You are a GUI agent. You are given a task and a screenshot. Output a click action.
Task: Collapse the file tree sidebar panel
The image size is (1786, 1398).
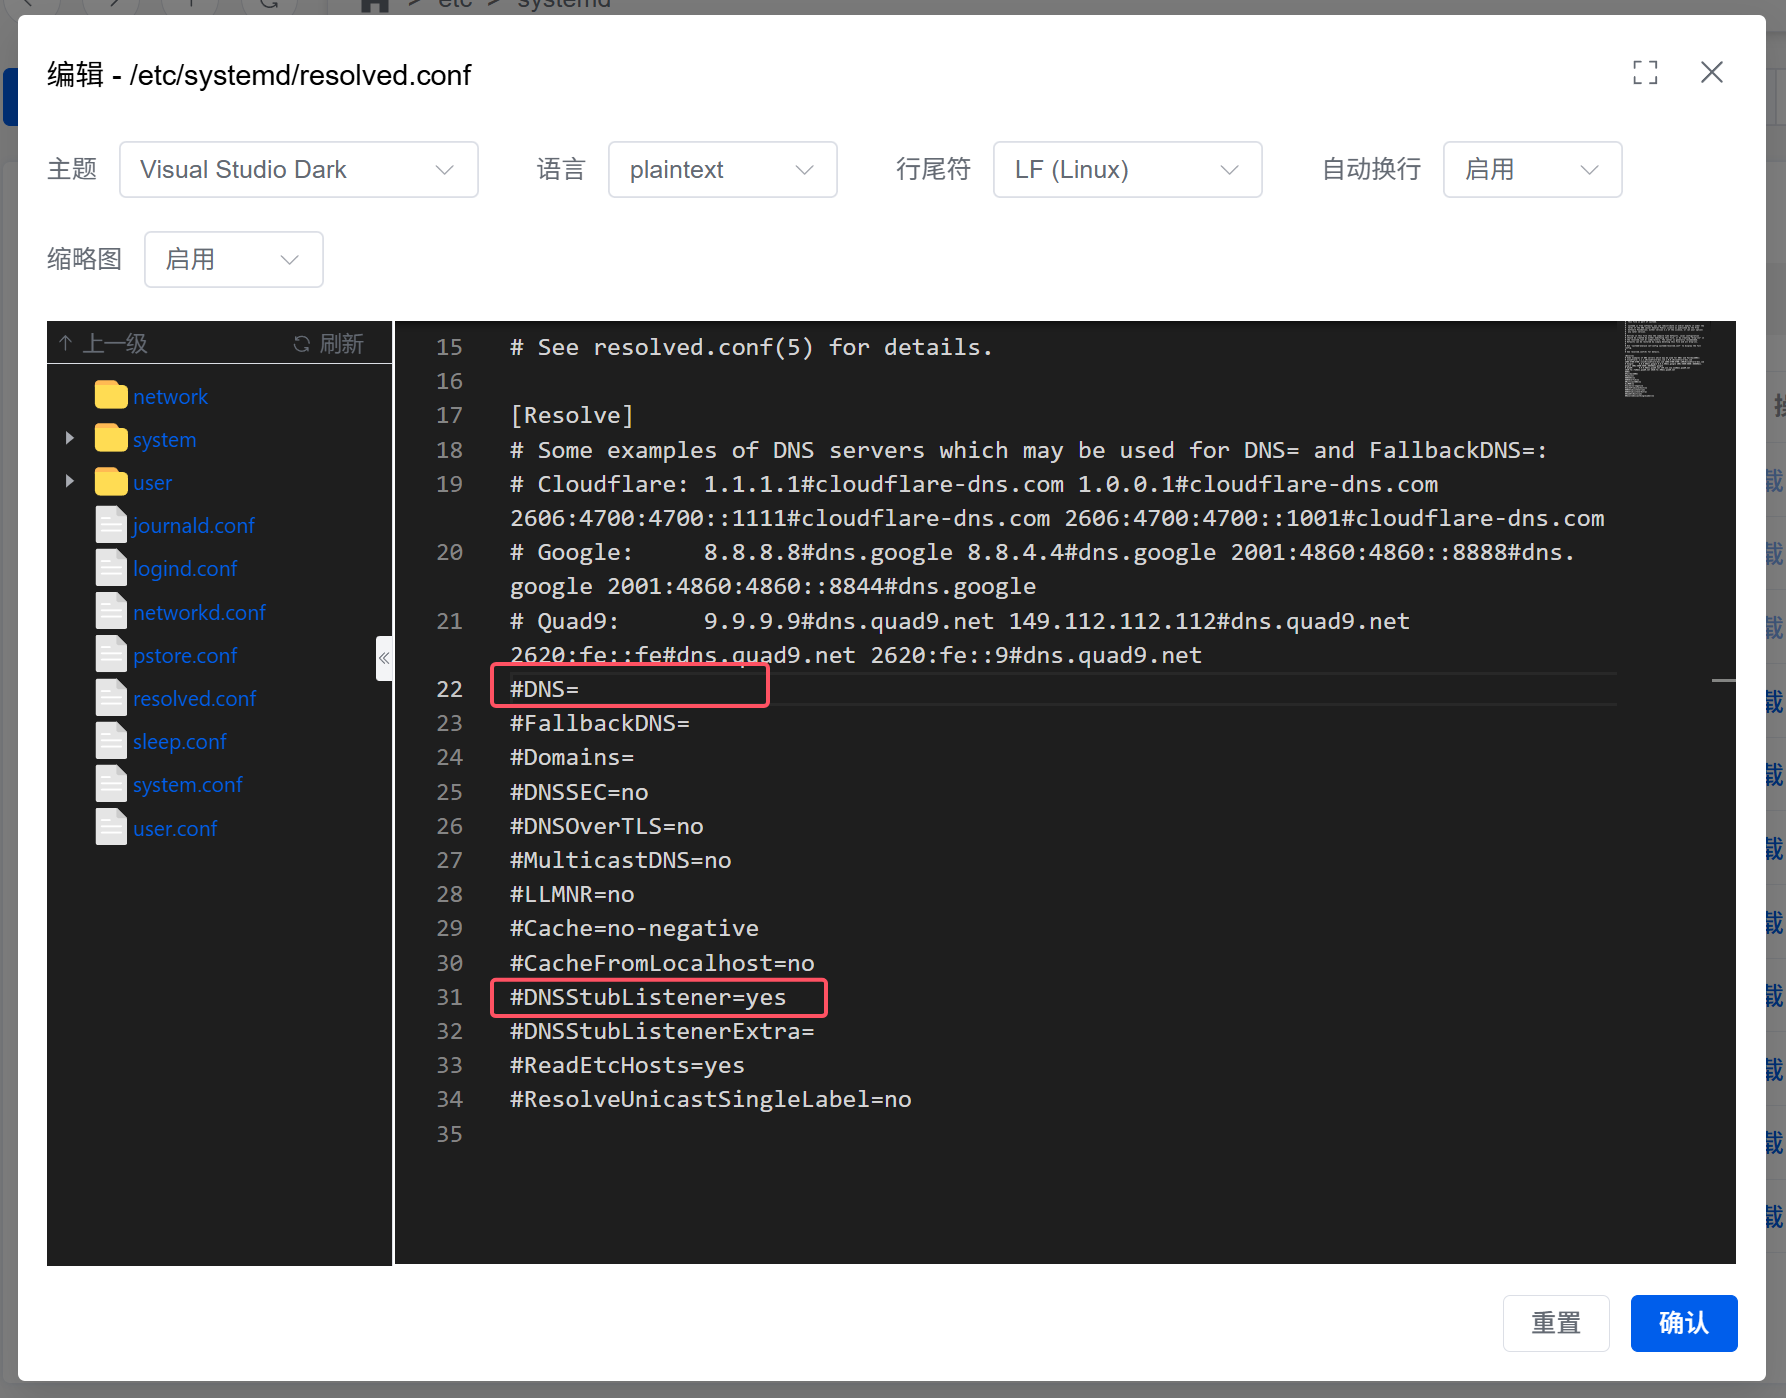click(x=384, y=658)
